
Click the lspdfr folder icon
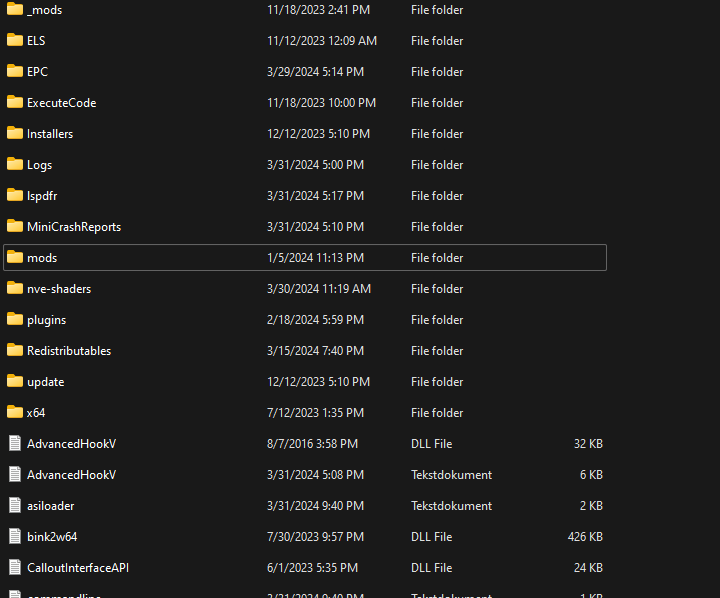point(14,196)
